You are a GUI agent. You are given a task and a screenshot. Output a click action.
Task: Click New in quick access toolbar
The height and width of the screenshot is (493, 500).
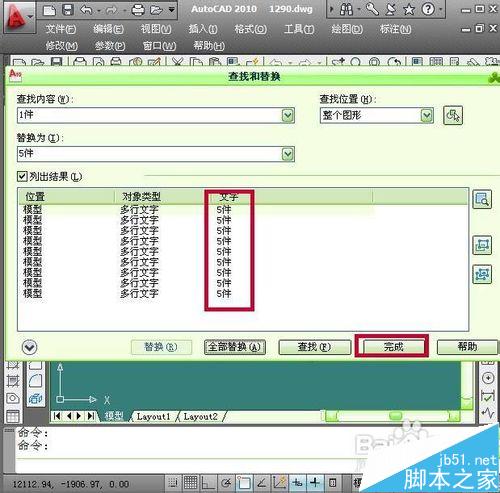(x=49, y=10)
